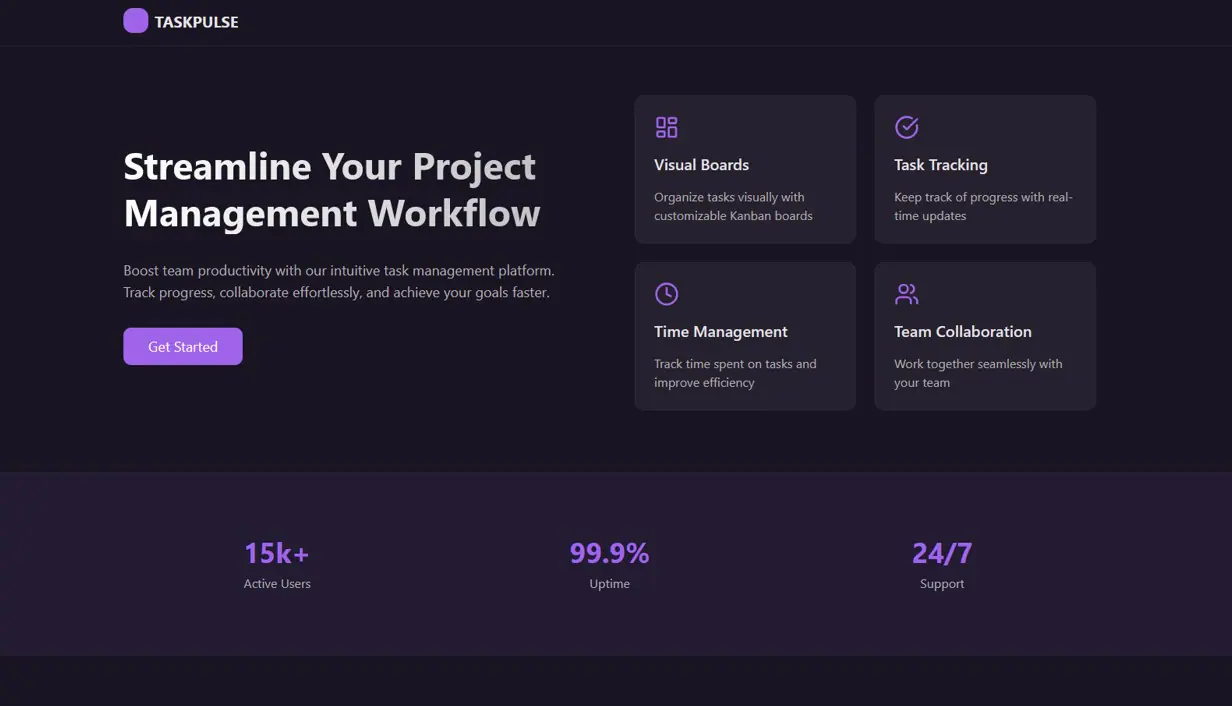This screenshot has width=1232, height=706.
Task: Click the Support label
Action: (942, 584)
